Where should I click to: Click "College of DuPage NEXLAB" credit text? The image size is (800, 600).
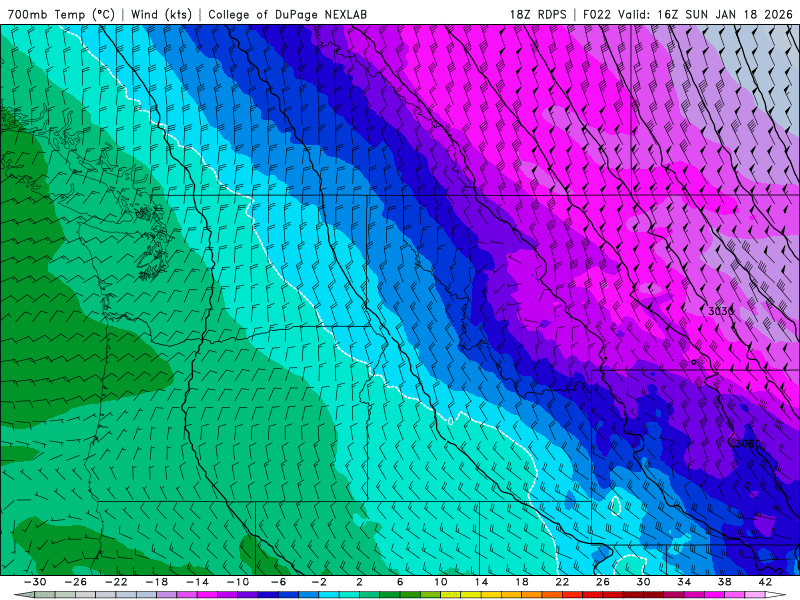(x=287, y=14)
